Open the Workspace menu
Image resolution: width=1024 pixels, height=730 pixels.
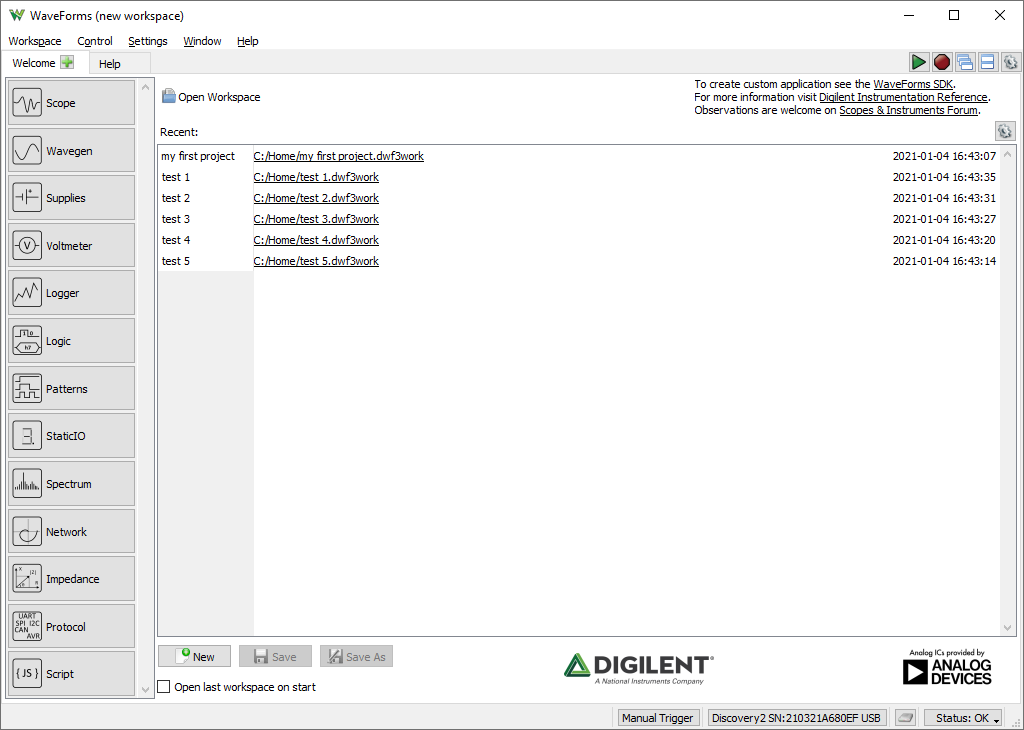pos(35,40)
